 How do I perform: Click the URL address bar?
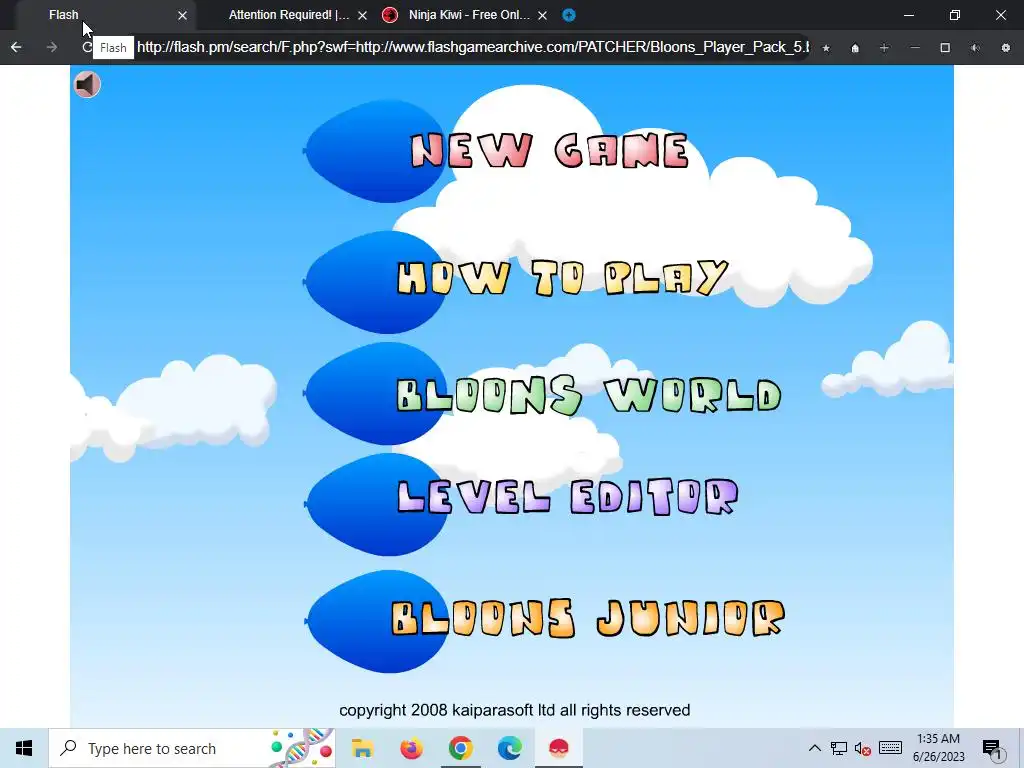(x=473, y=47)
